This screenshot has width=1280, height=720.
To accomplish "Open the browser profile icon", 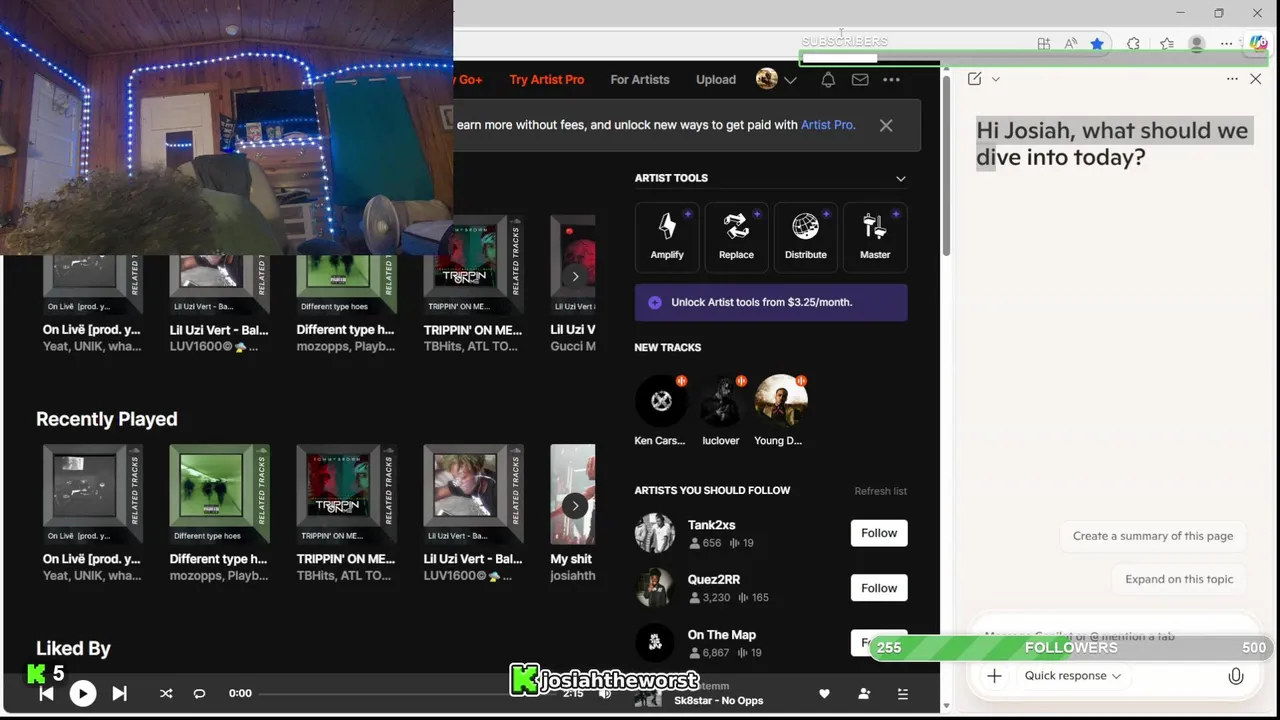I will tap(1196, 44).
